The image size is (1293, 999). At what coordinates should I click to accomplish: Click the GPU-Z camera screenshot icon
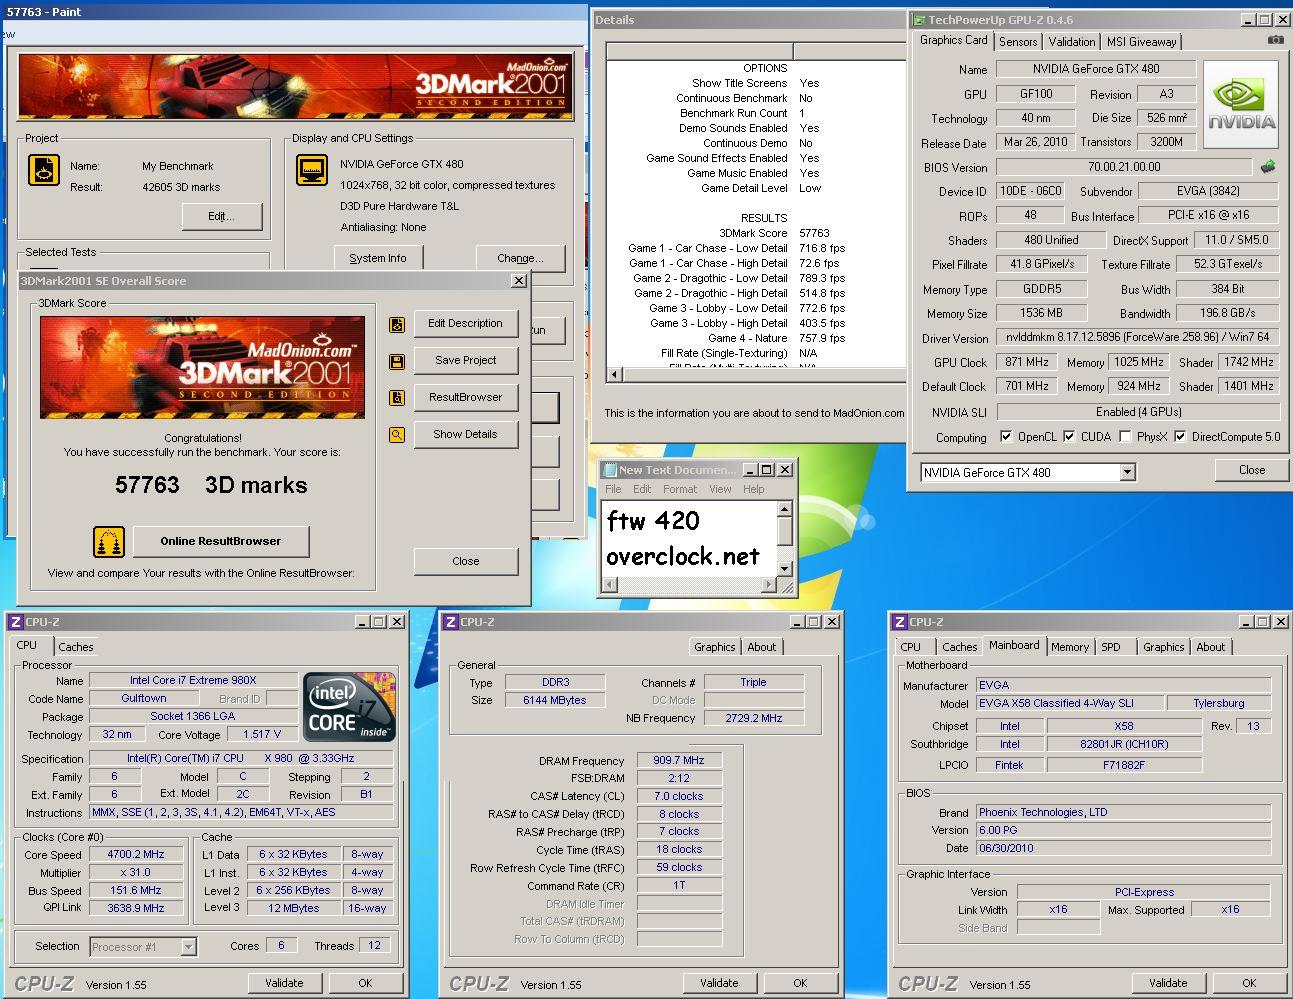pyautogui.click(x=1275, y=40)
